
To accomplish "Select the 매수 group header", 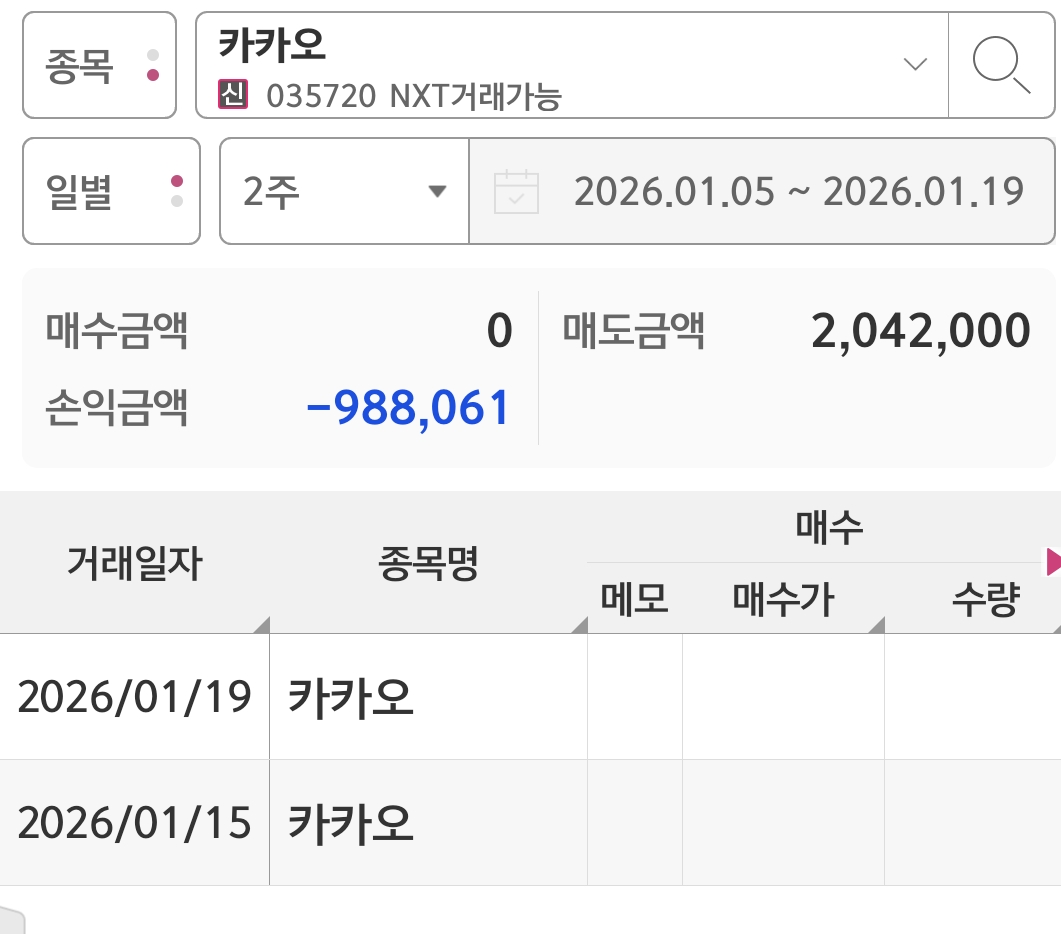I will [829, 528].
